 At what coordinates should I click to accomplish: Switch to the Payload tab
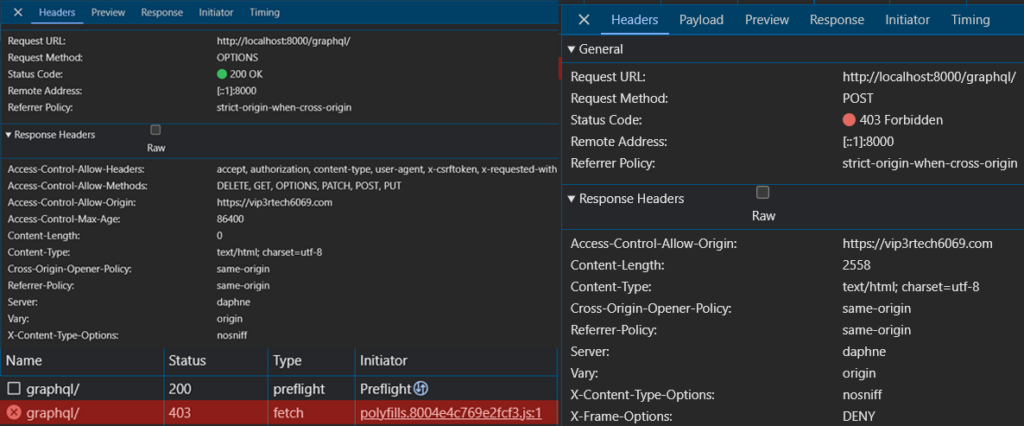click(x=701, y=20)
